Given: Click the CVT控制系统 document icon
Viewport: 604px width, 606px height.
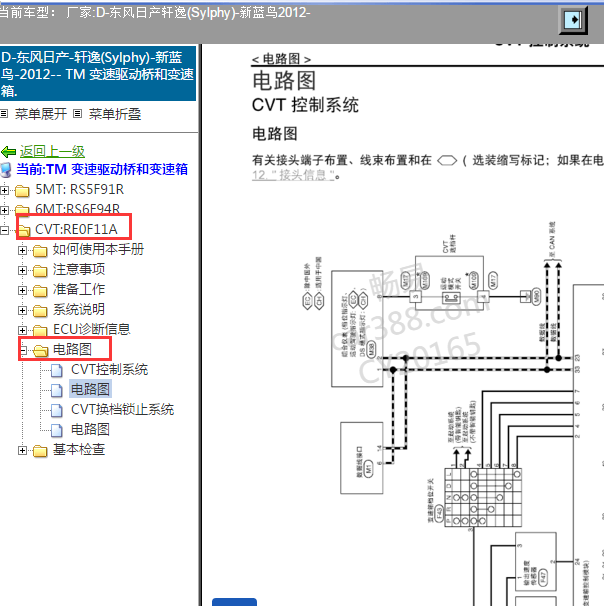Looking at the screenshot, I should coord(57,370).
